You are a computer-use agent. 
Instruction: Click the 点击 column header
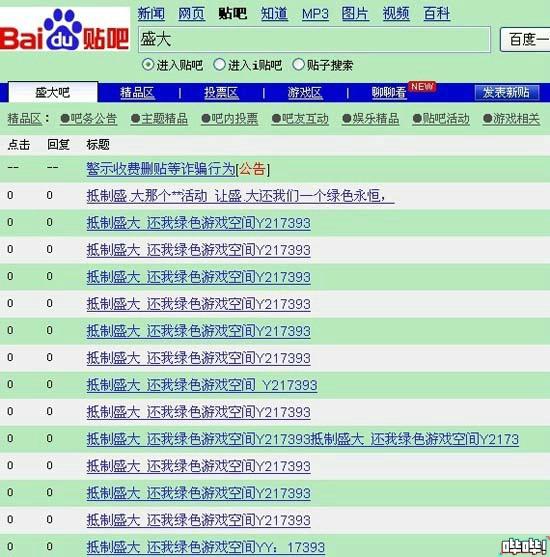19,145
